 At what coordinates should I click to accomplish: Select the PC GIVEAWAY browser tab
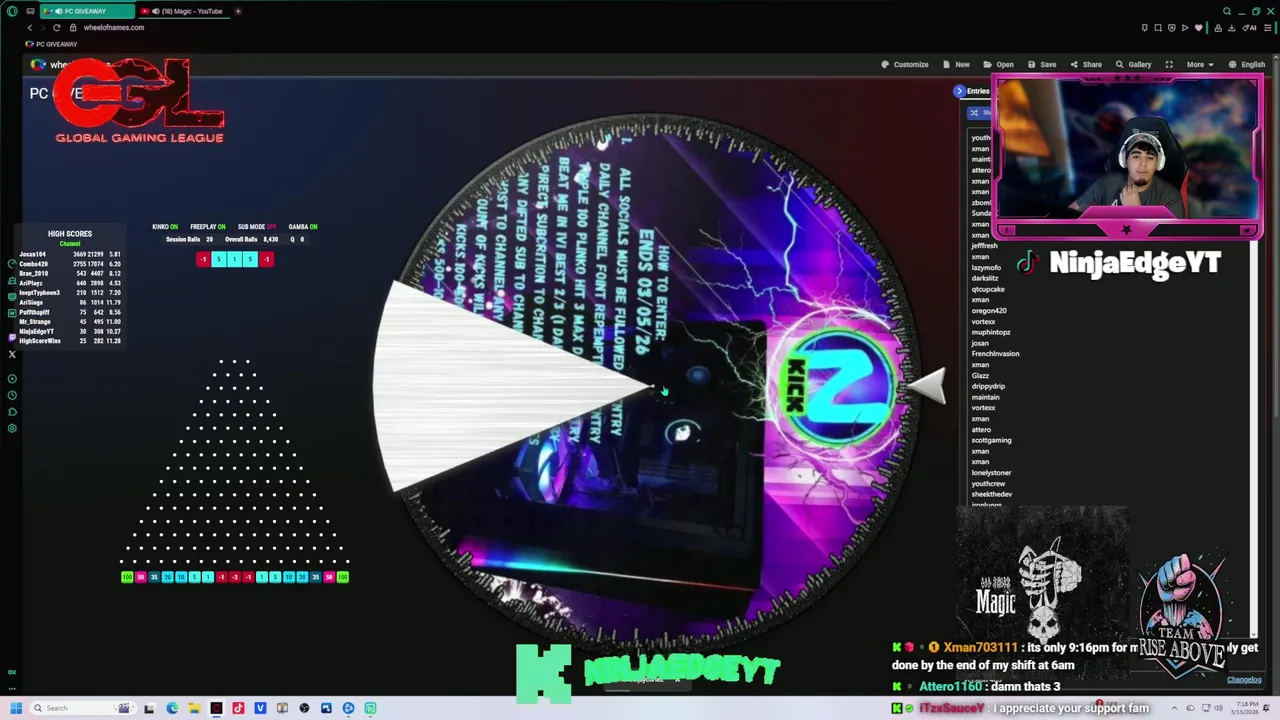(x=87, y=11)
